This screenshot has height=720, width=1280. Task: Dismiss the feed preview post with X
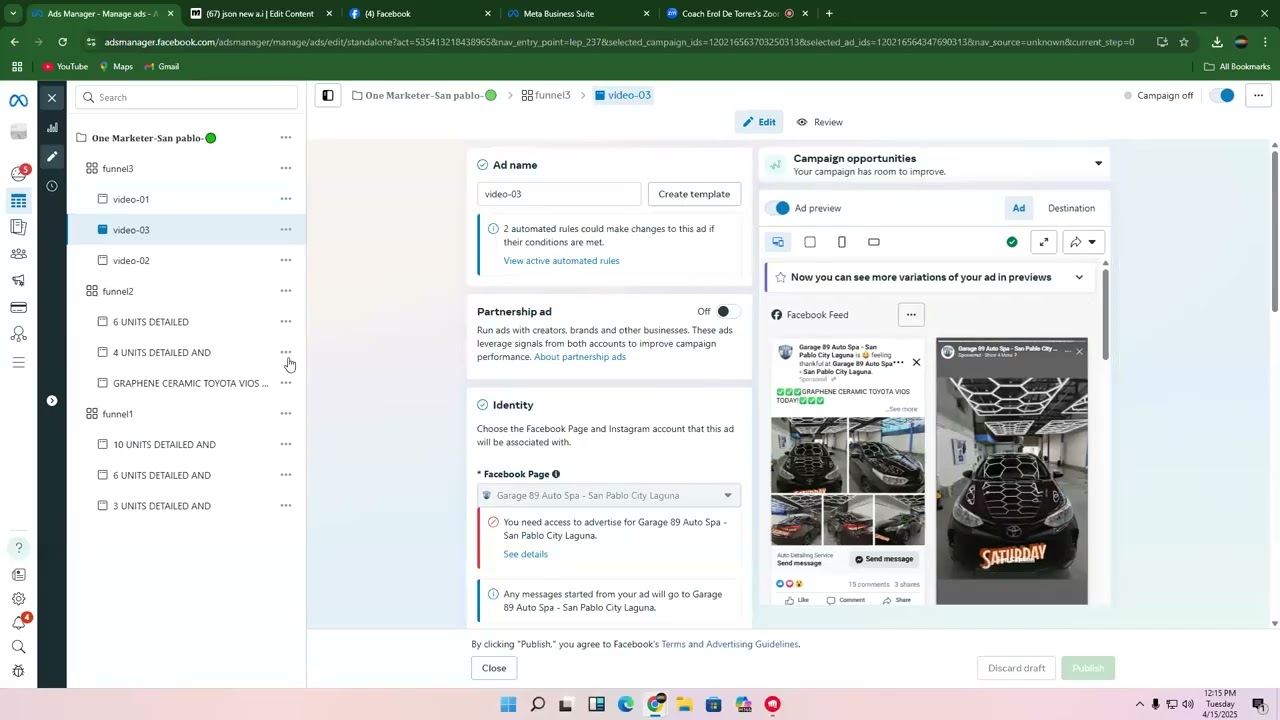916,362
